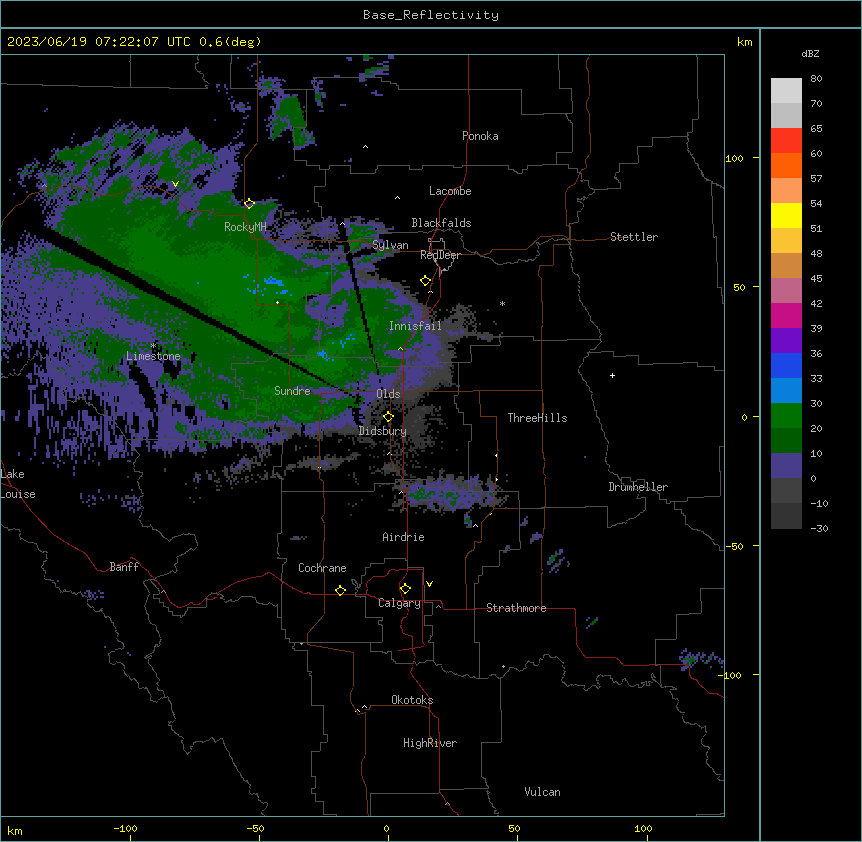The width and height of the screenshot is (862, 842).
Task: Click the Cochrane town label
Action: 322,568
